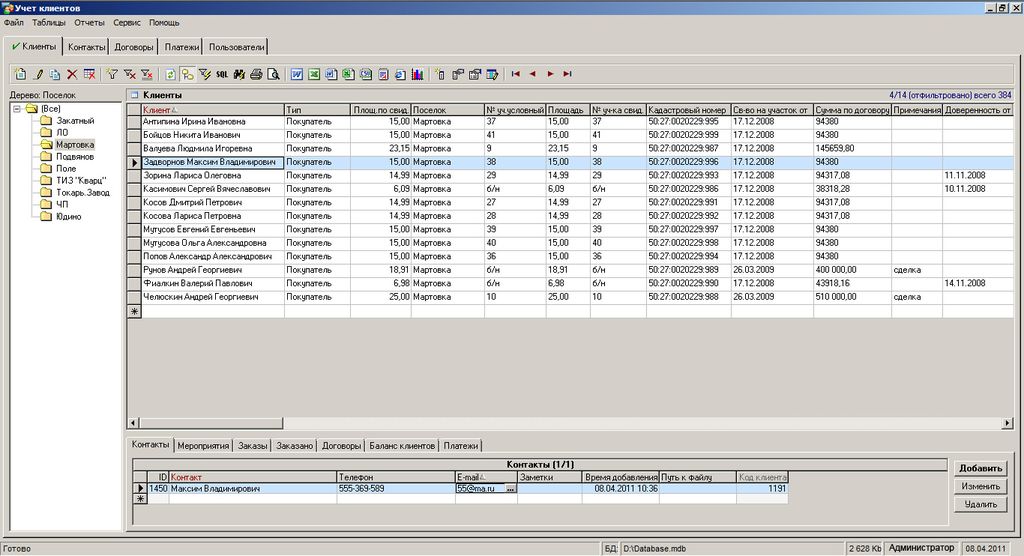The image size is (1024, 556).
Task: Open the Отчеты menu
Action: [x=89, y=22]
